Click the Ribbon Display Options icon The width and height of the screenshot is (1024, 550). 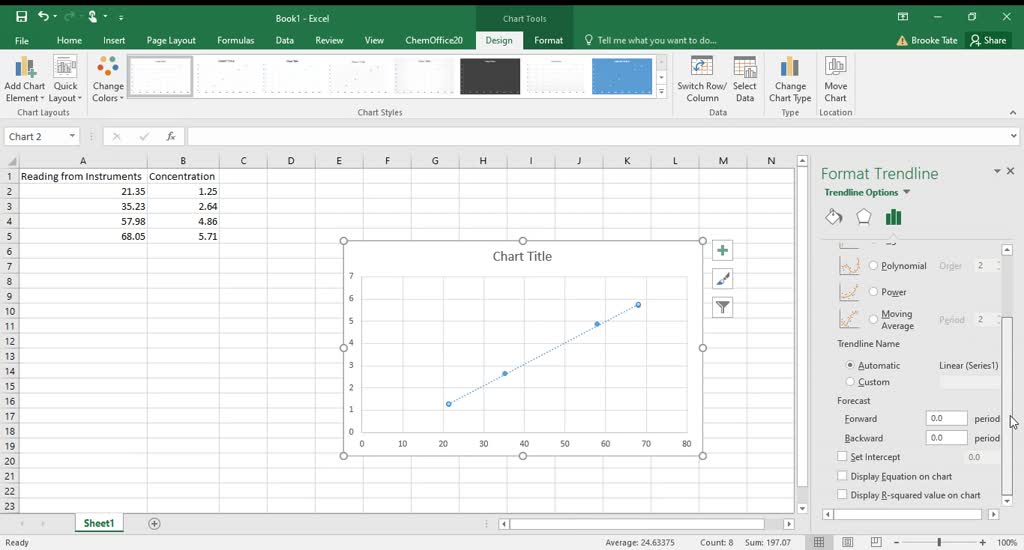(x=903, y=17)
